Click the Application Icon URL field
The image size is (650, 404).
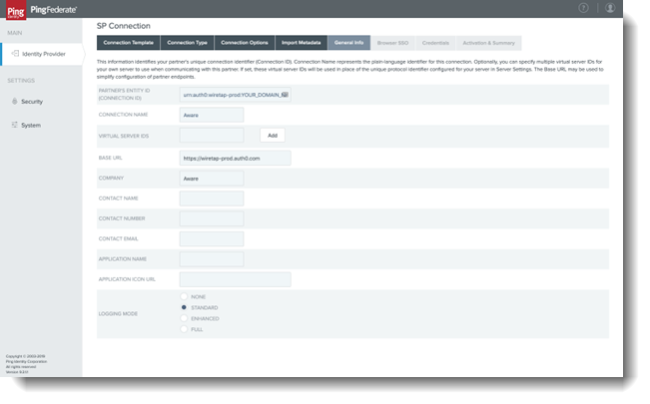(235, 280)
